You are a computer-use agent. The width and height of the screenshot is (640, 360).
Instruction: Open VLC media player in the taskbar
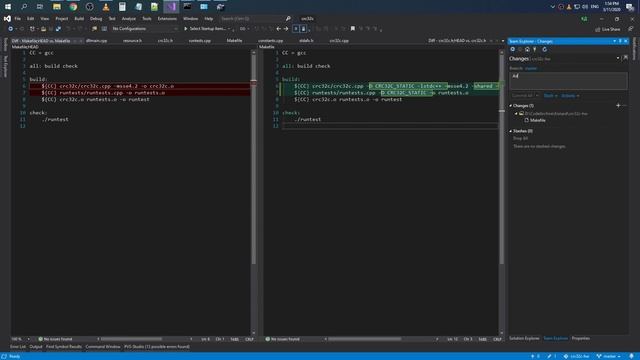(x=106, y=7)
